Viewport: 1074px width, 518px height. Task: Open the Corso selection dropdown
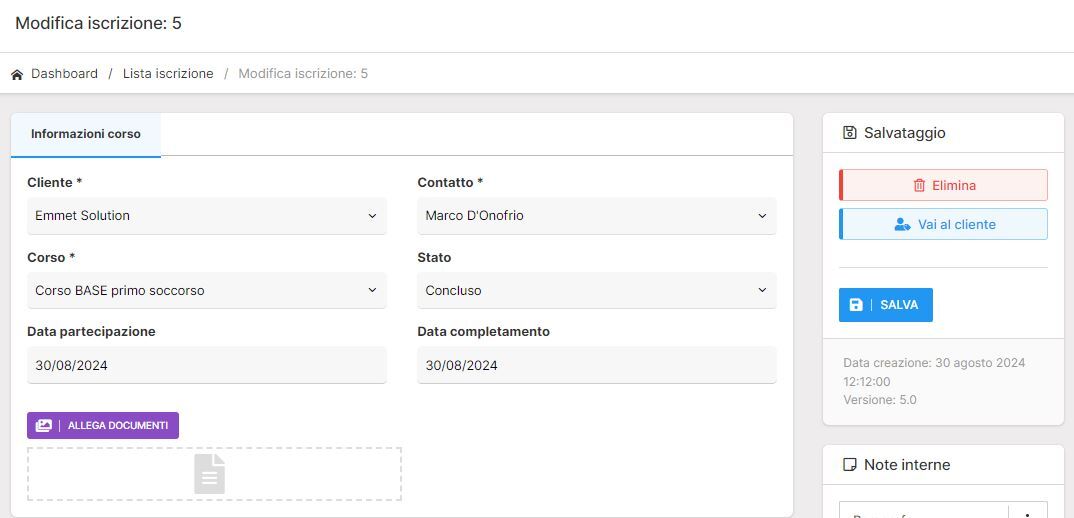(206, 291)
